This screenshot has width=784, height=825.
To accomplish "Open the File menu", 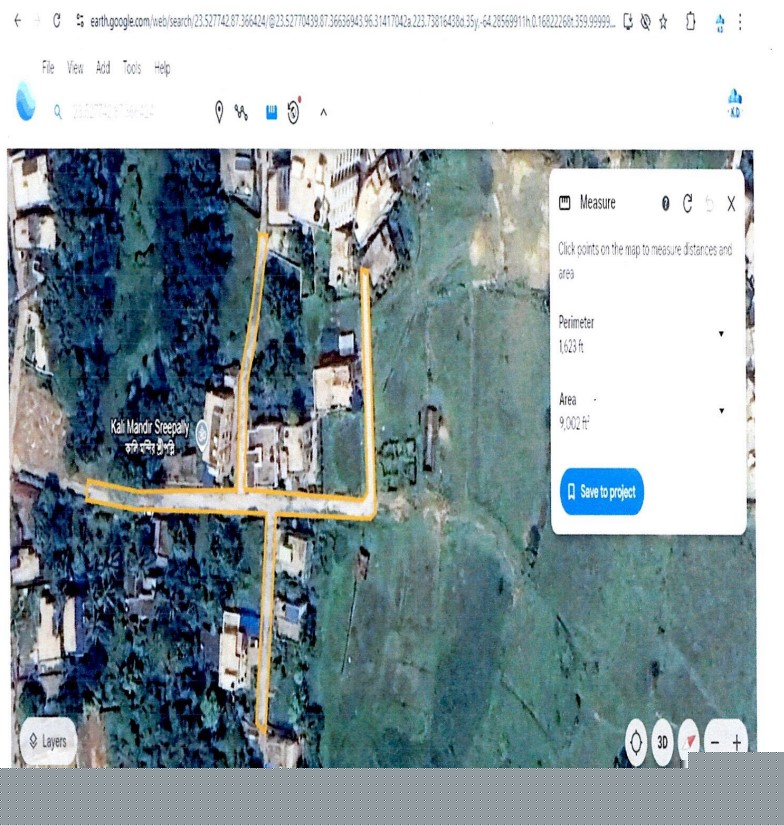I will pos(48,68).
